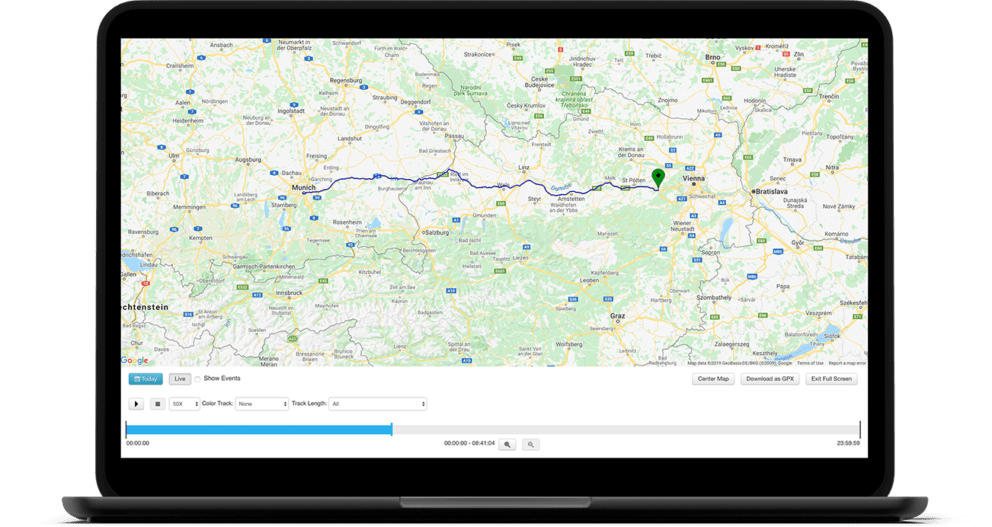Open the Track Length dropdown
The width and height of the screenshot is (992, 527).
coord(378,404)
